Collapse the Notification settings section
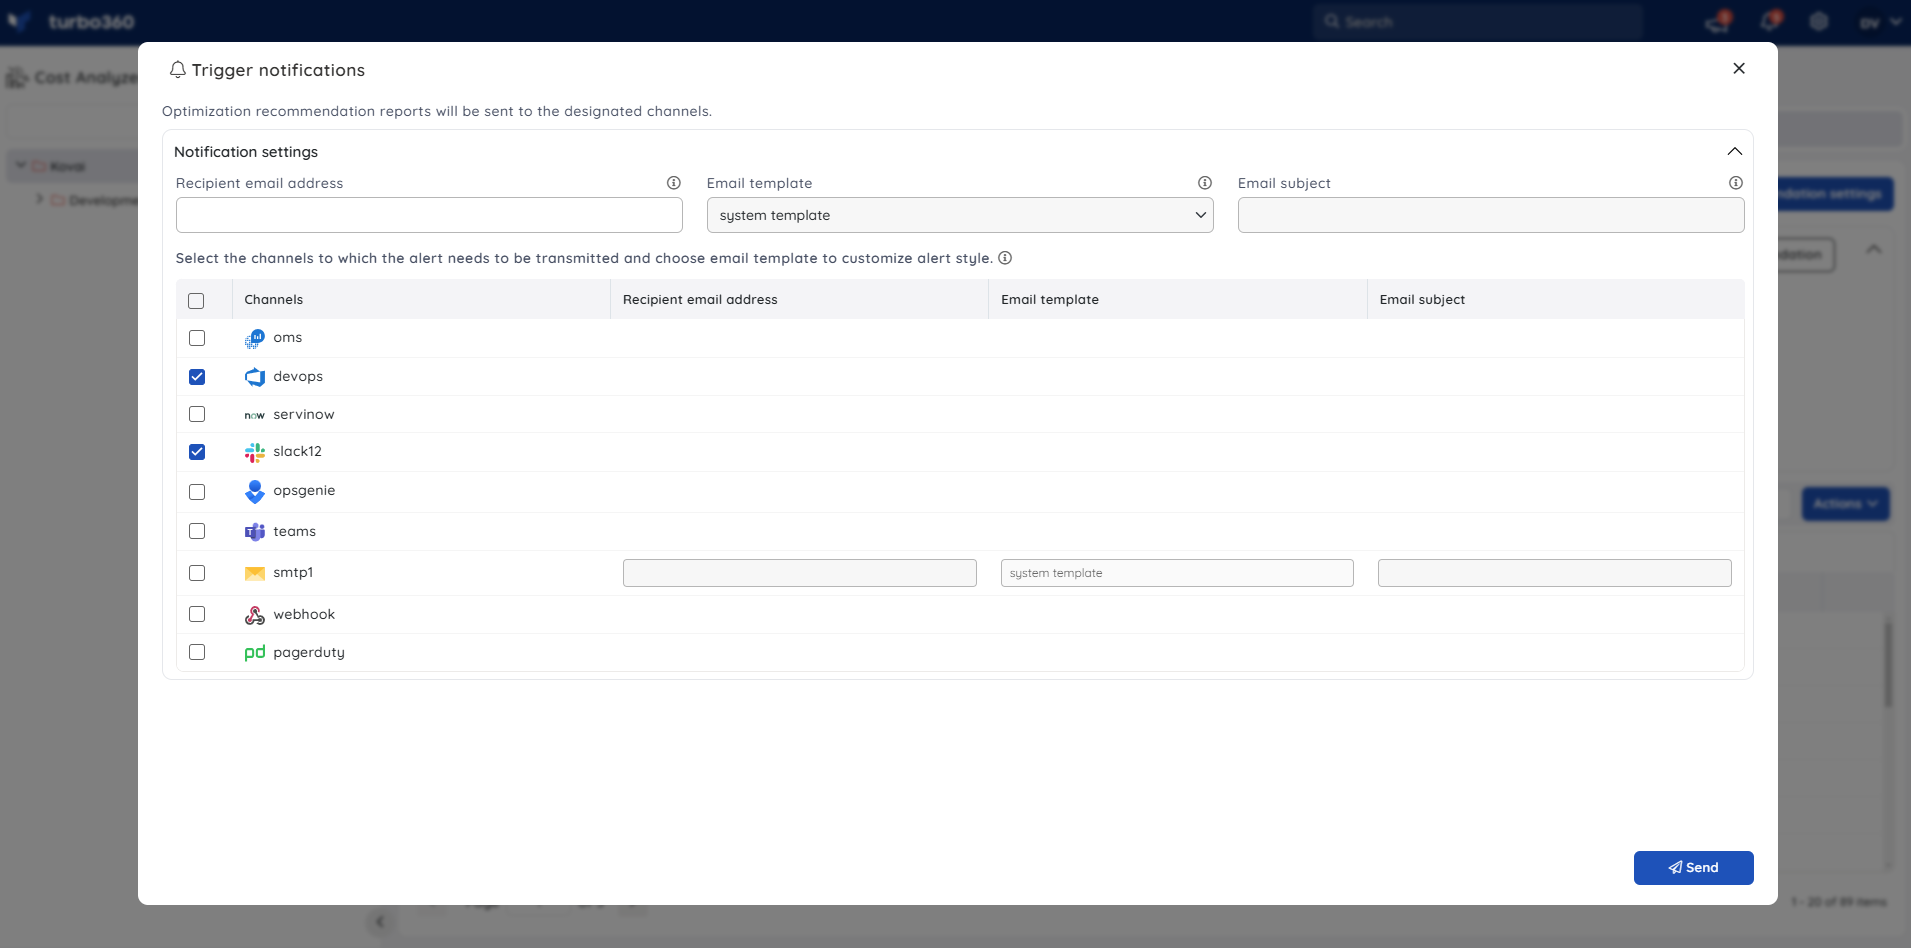This screenshot has width=1911, height=948. pos(1735,151)
